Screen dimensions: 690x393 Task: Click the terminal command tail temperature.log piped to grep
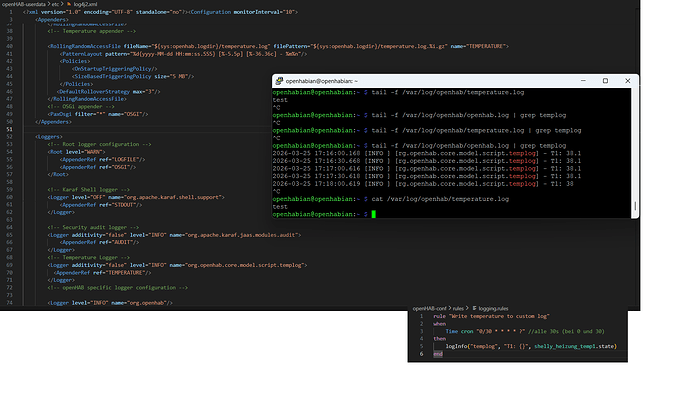[476, 131]
